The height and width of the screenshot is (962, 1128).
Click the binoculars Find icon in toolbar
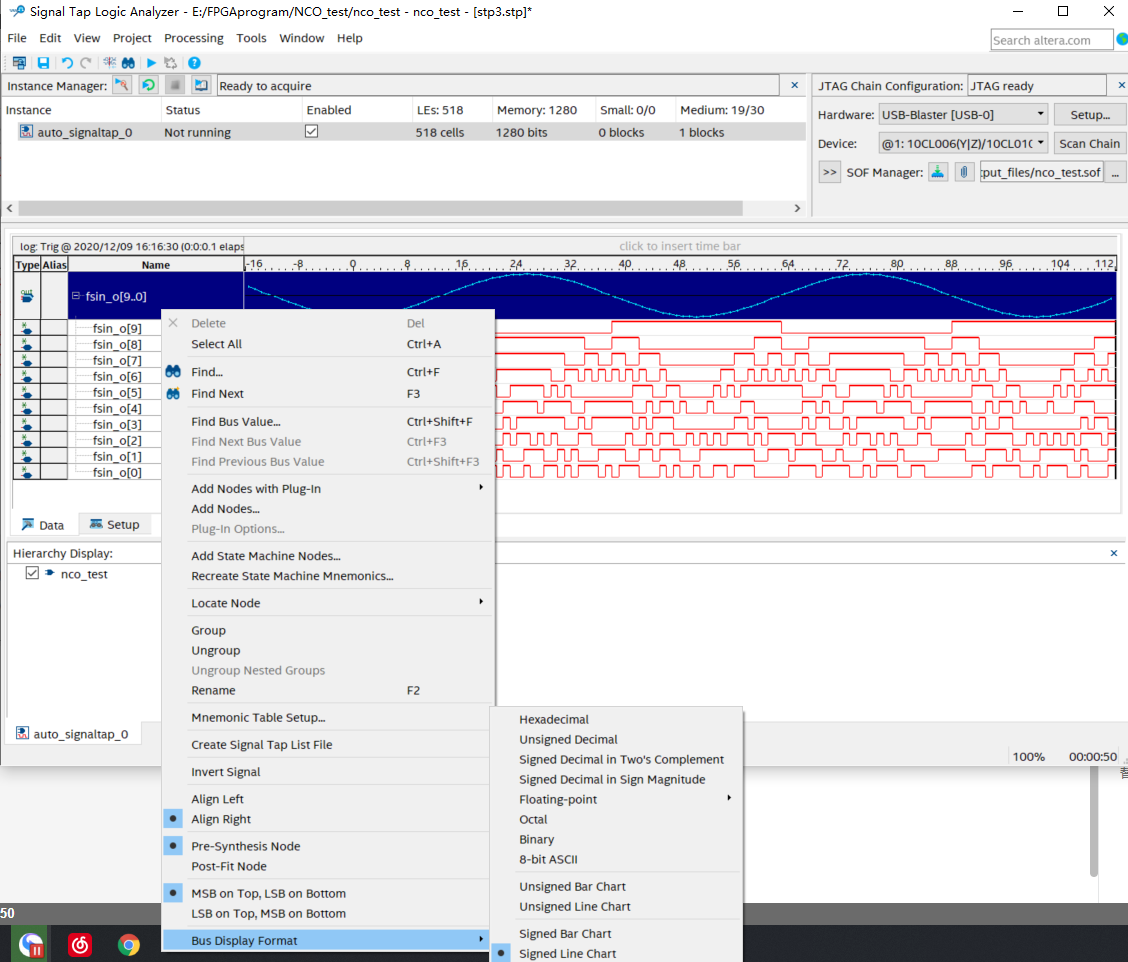pyautogui.click(x=128, y=63)
